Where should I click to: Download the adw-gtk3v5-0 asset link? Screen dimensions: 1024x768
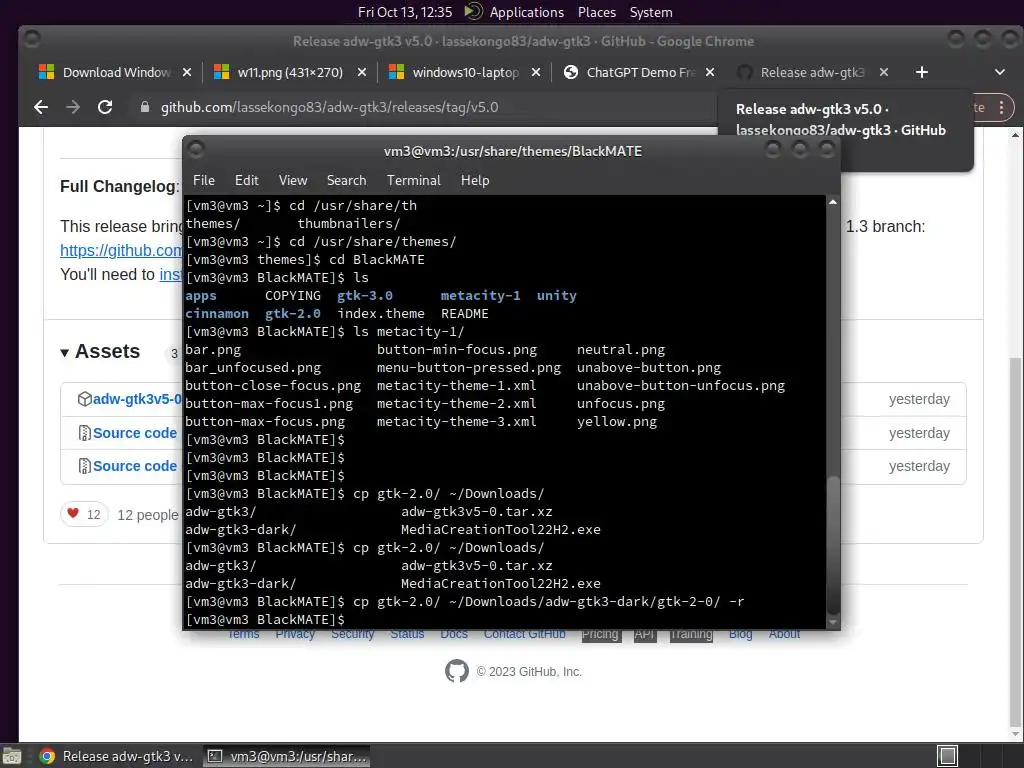[x=136, y=399]
